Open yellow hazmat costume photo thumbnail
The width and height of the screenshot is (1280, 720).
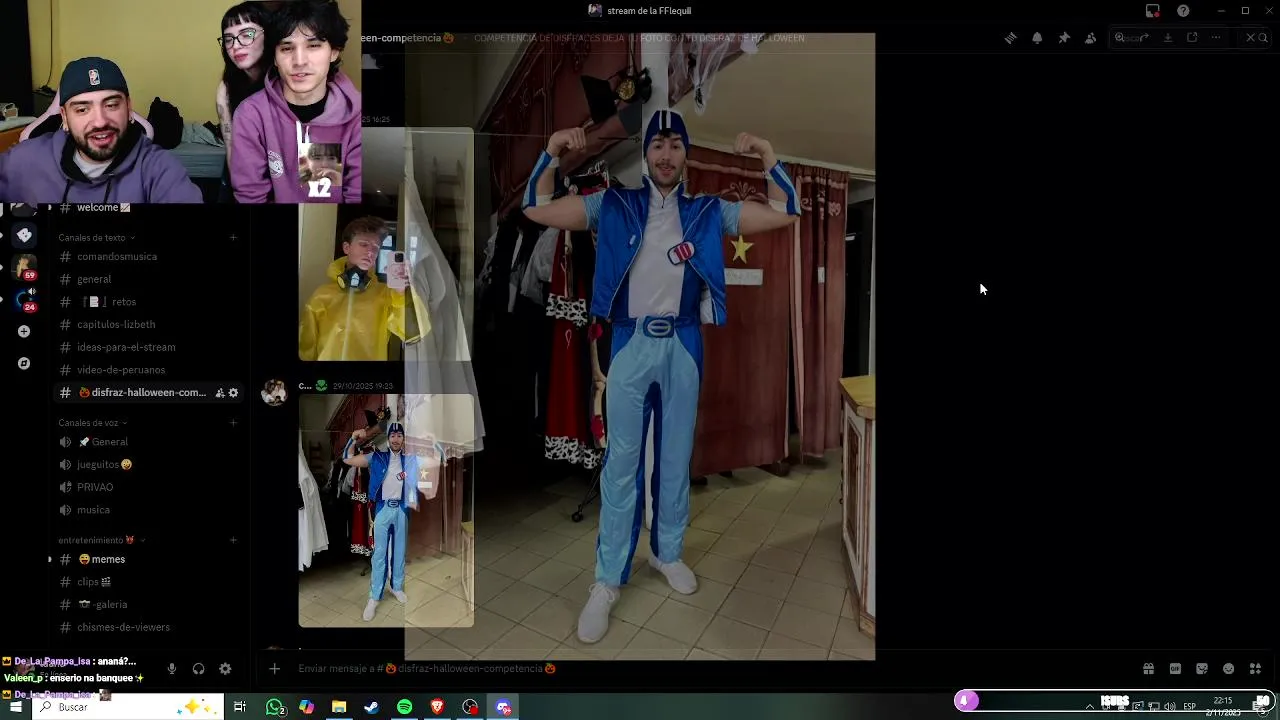coord(386,245)
